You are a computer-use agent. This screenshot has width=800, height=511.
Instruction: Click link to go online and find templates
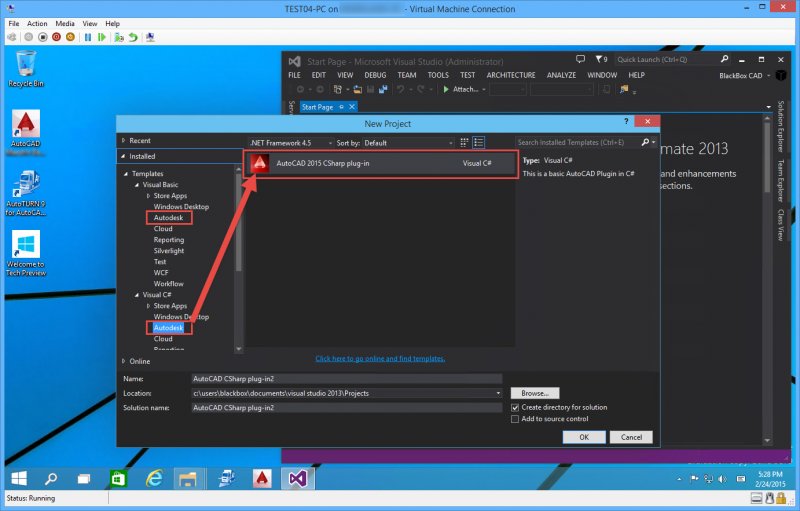380,359
